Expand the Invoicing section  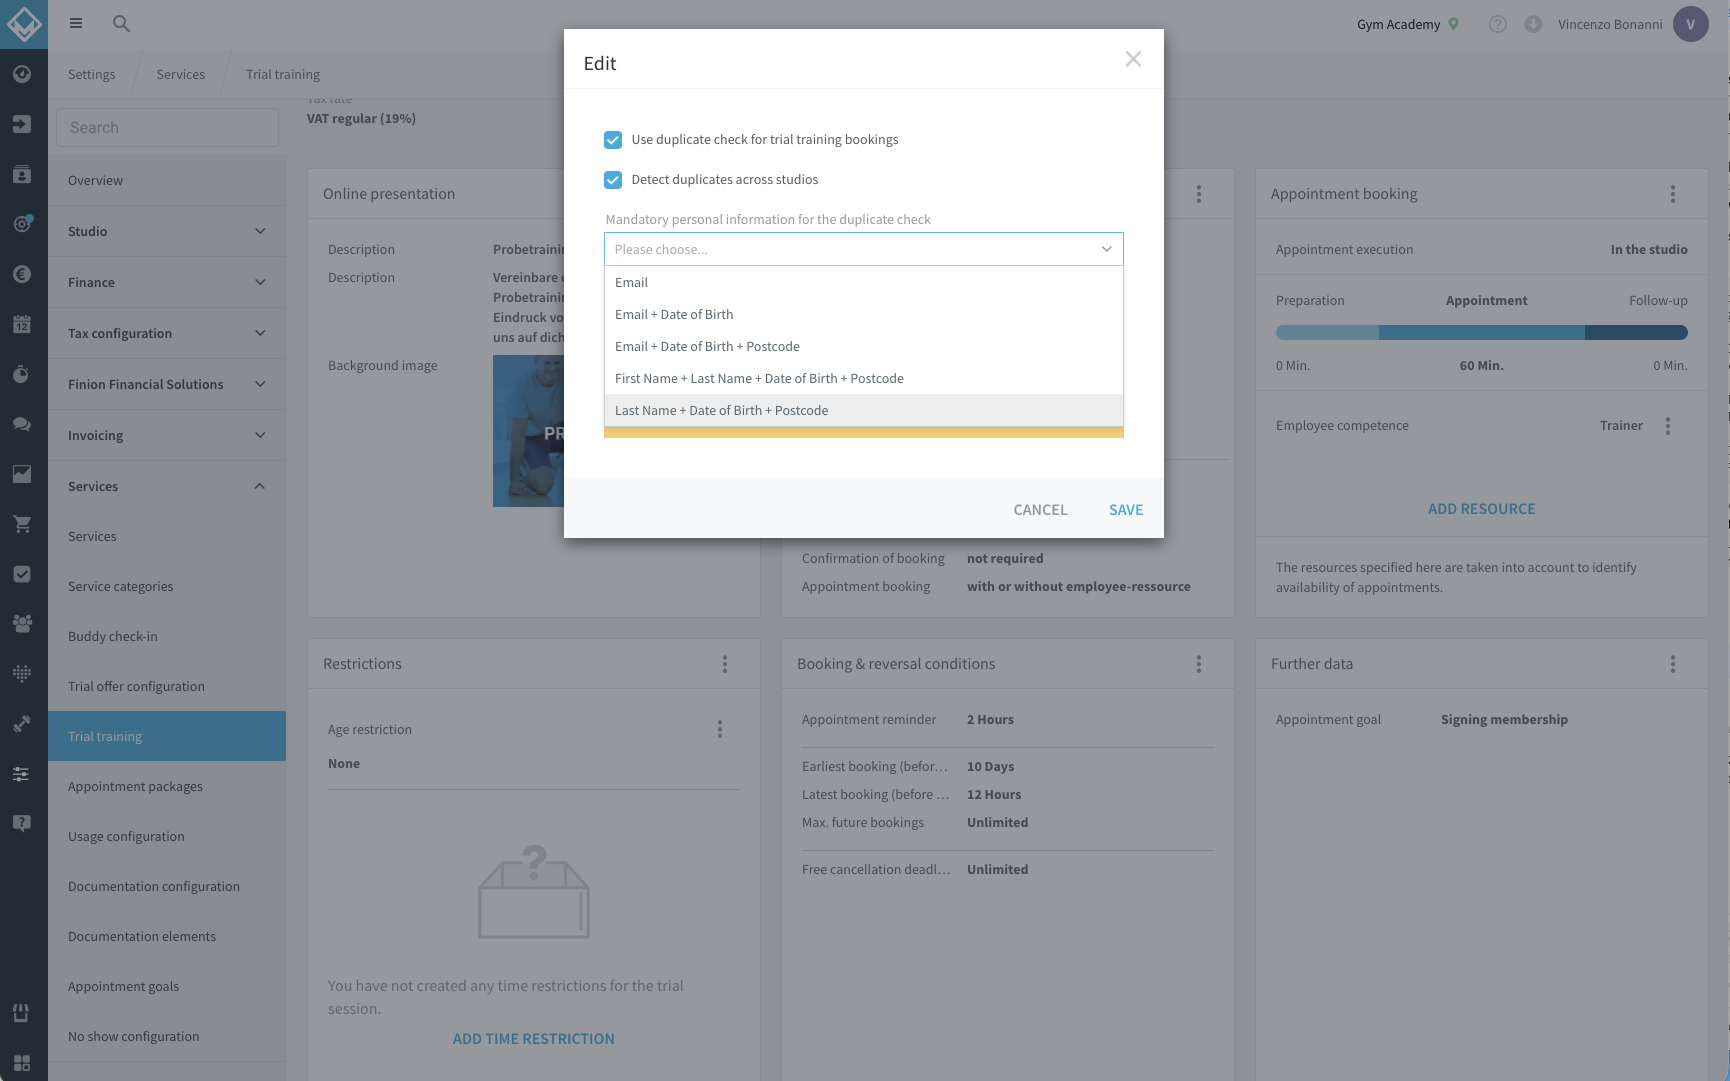pos(167,435)
